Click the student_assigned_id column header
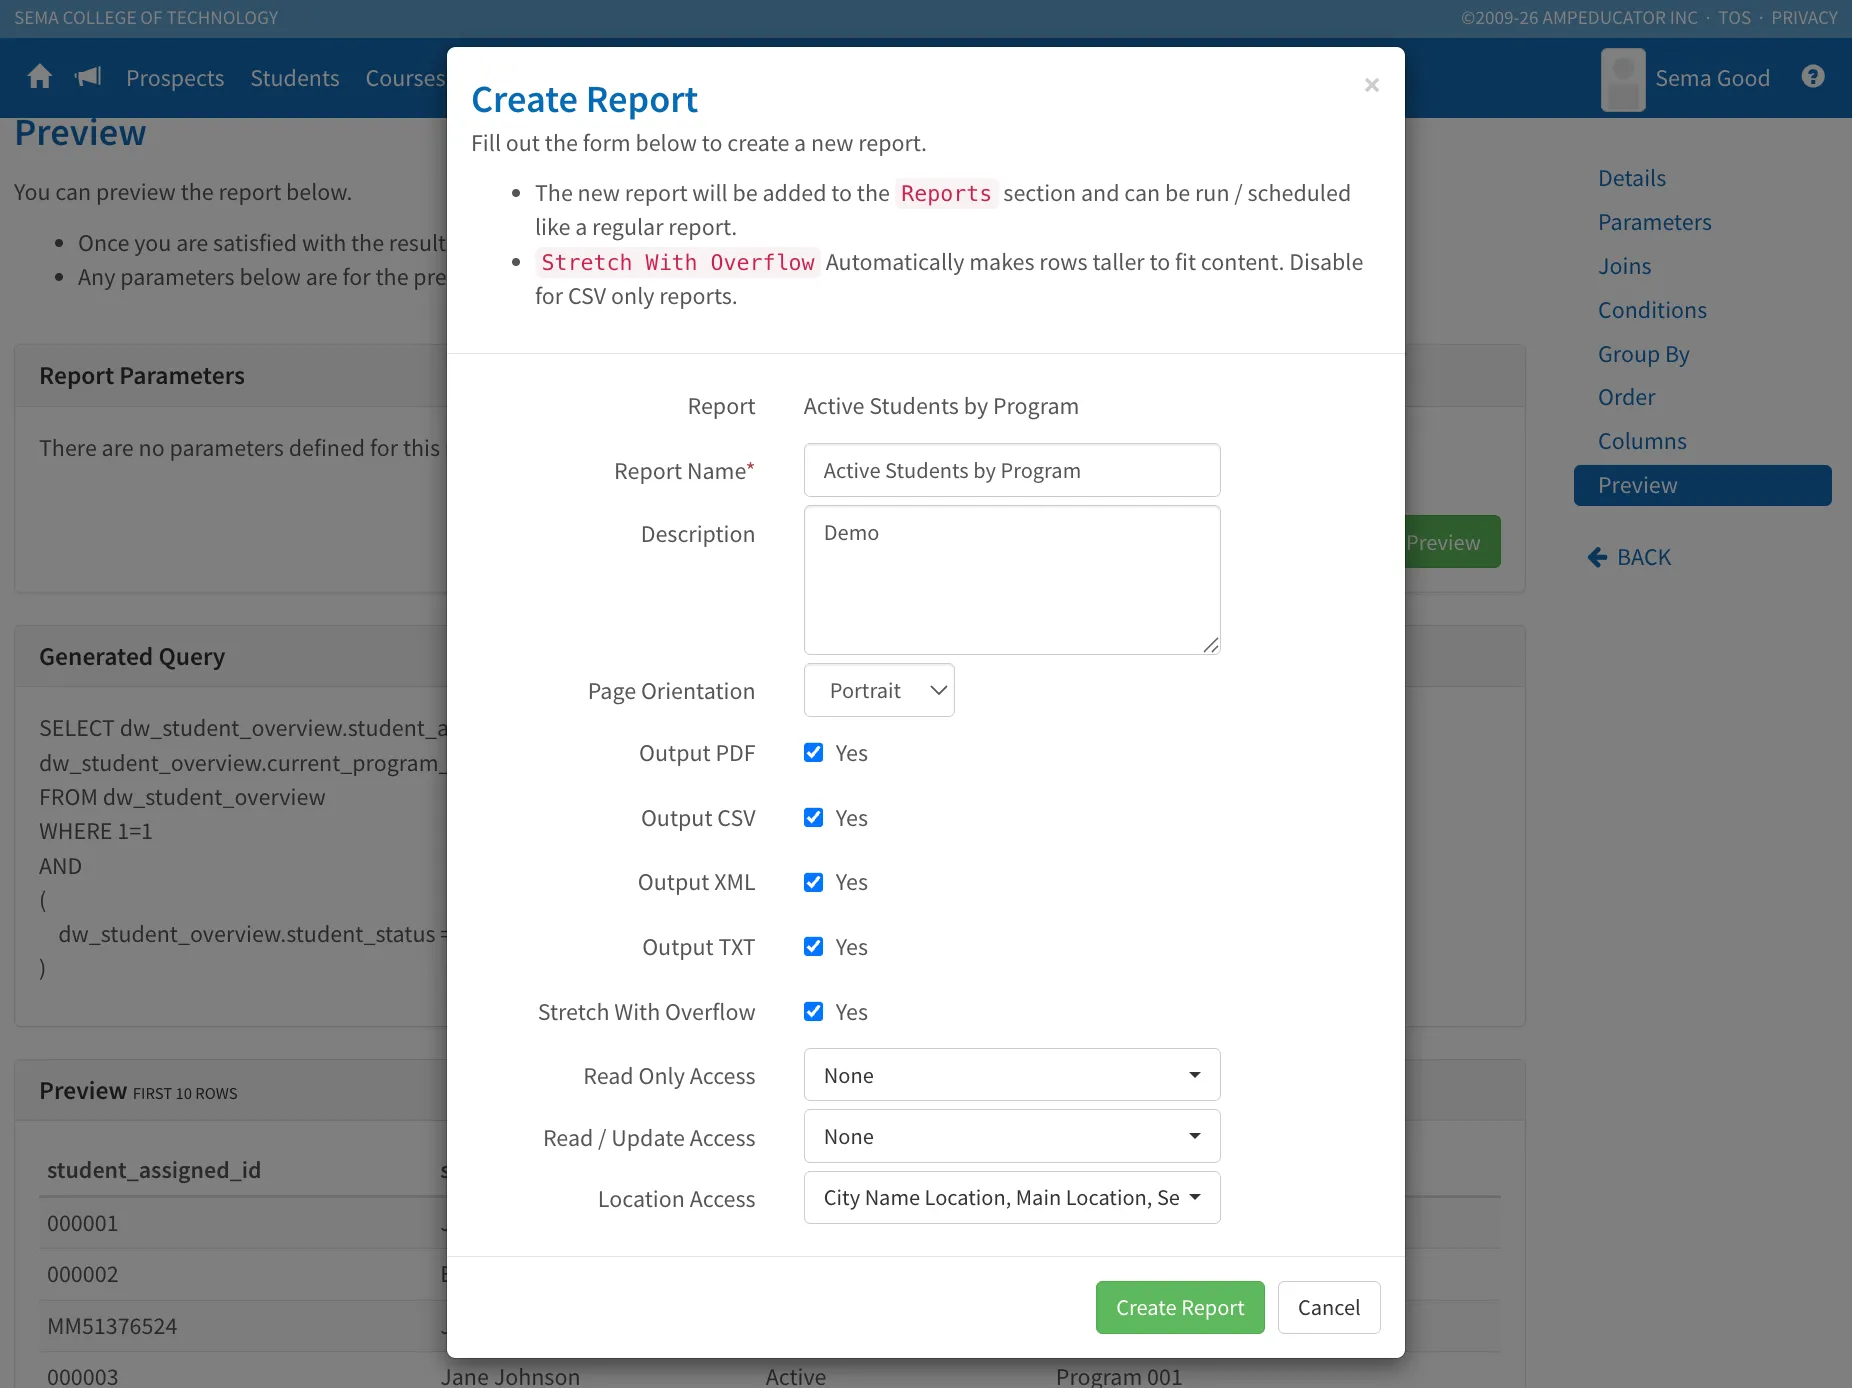The height and width of the screenshot is (1388, 1852). (x=154, y=1170)
